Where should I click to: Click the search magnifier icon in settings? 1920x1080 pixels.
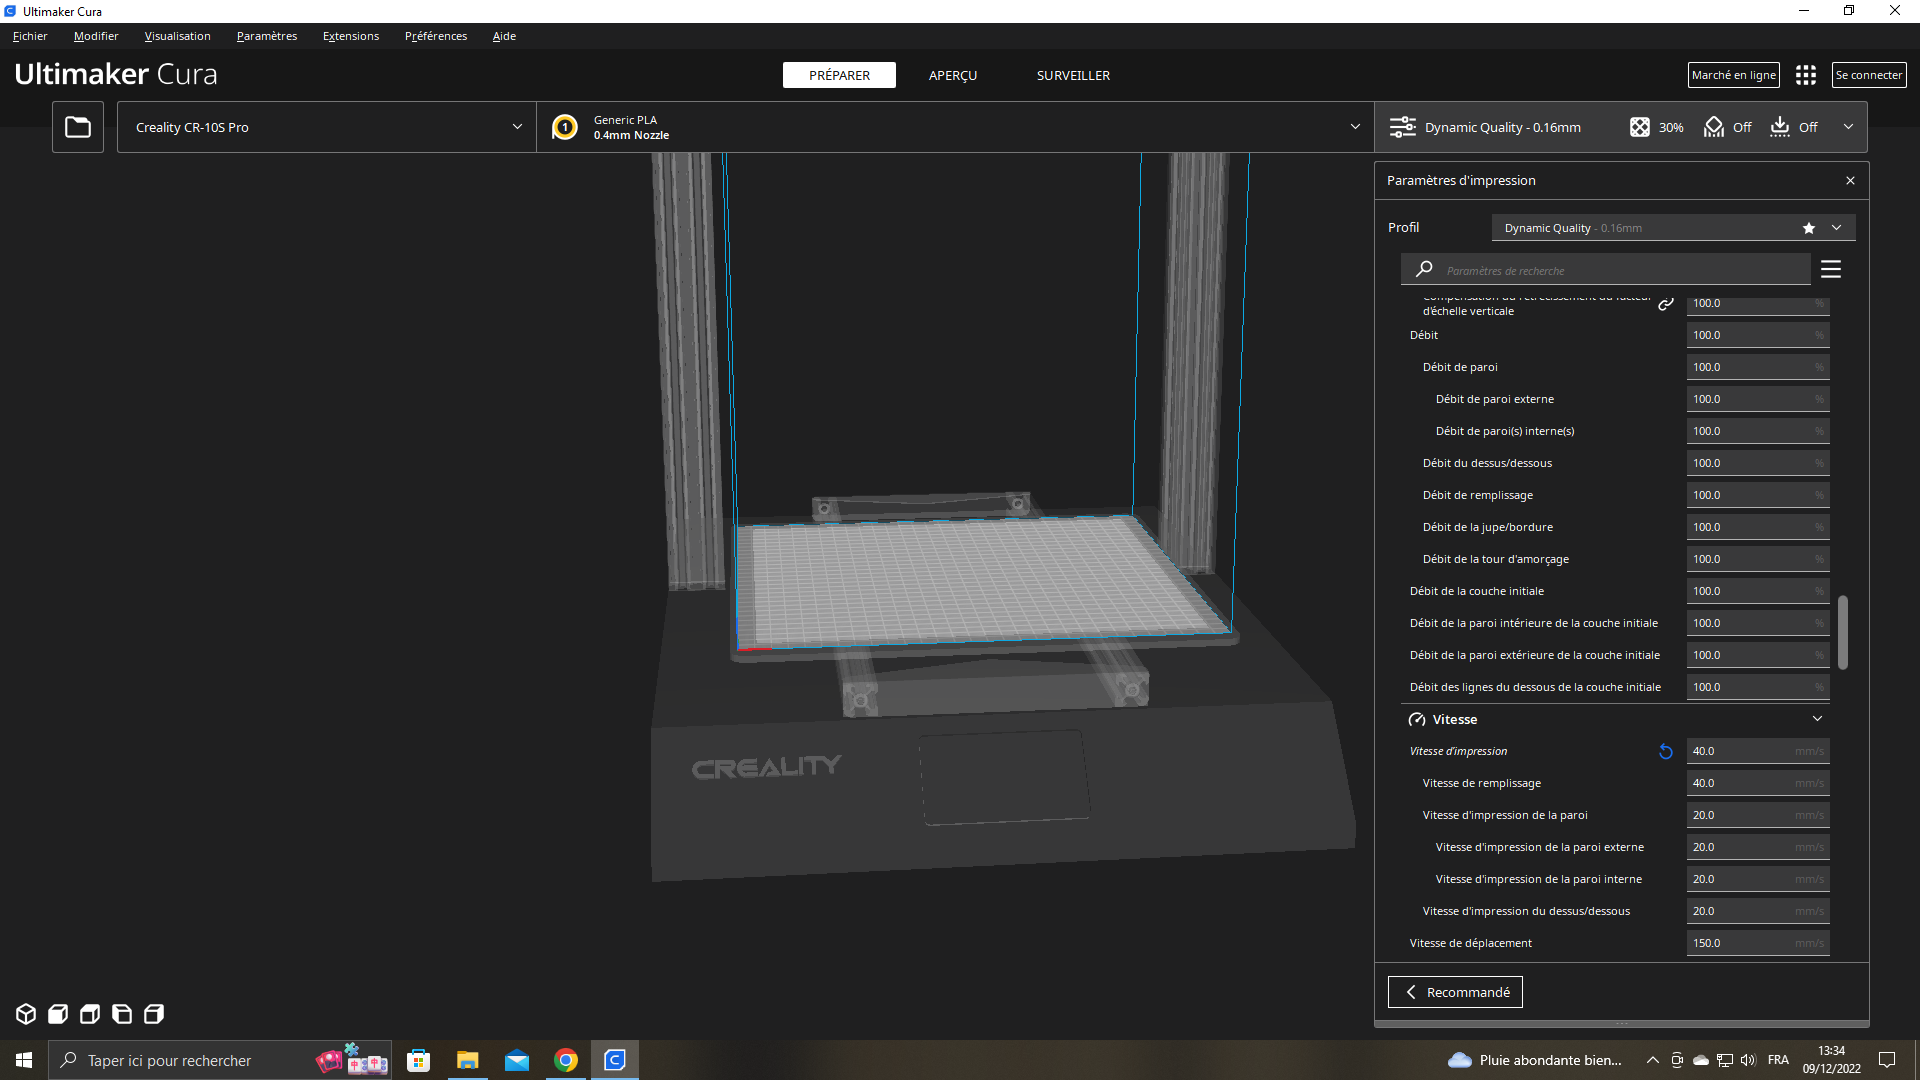[x=1425, y=269]
